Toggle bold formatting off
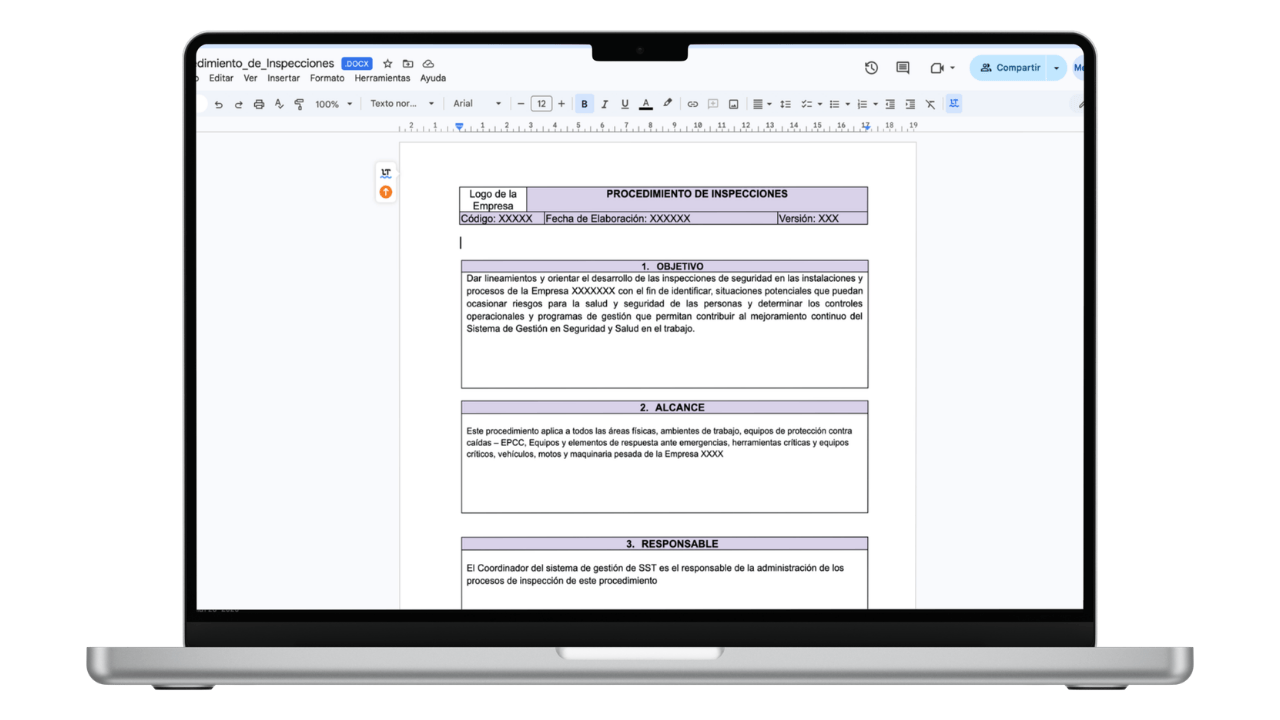1280x720 pixels. (x=584, y=103)
